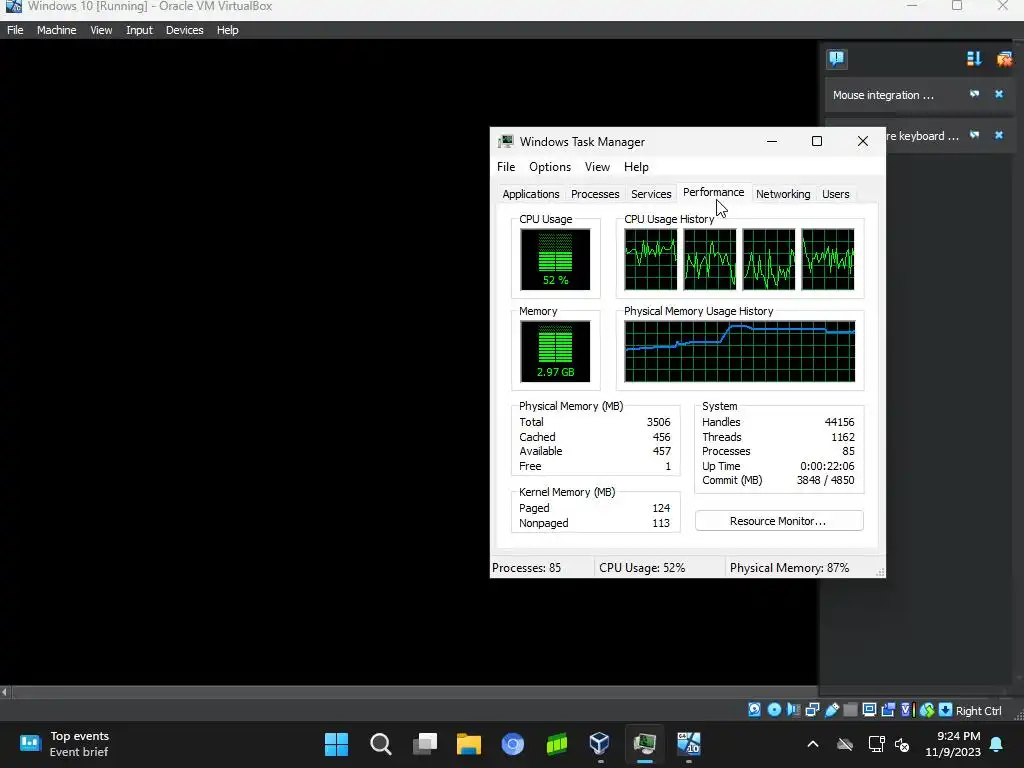Image resolution: width=1024 pixels, height=768 pixels.
Task: Click the Task Manager resize grip
Action: [880, 572]
